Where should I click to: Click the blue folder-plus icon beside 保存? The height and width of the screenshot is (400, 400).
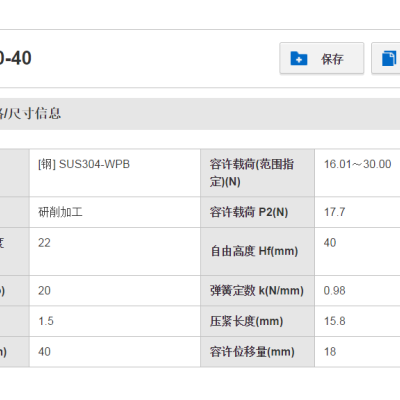tap(299, 59)
